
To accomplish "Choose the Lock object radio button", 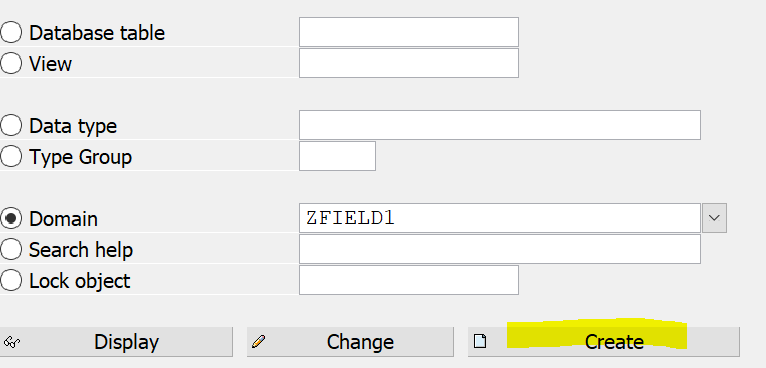I will pyautogui.click(x=11, y=281).
